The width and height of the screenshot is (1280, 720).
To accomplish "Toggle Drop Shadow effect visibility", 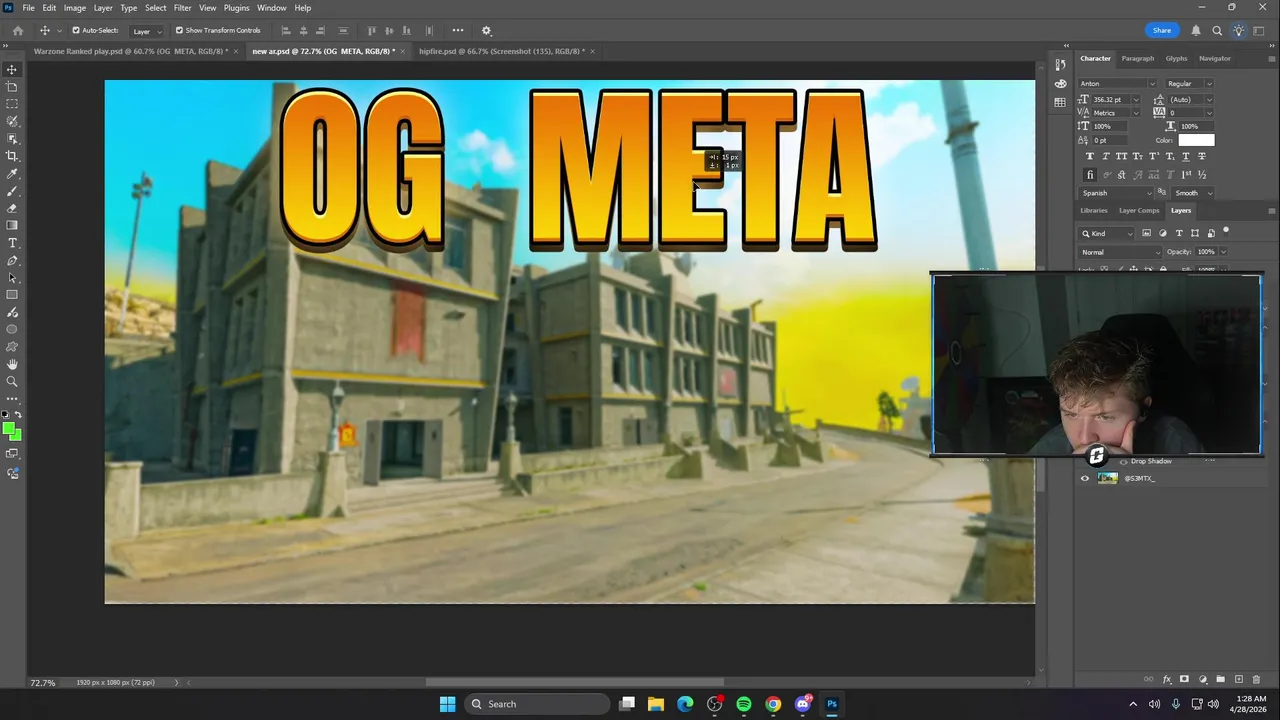I will pos(1123,462).
